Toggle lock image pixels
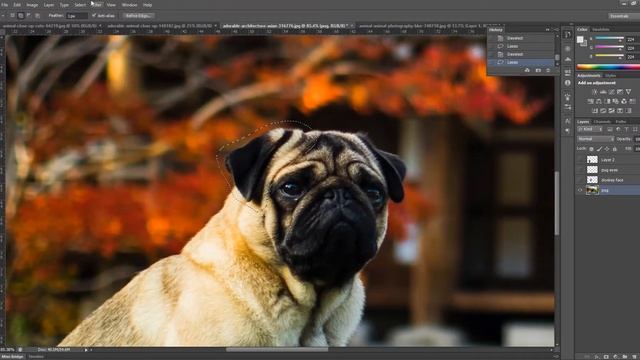 click(x=599, y=149)
